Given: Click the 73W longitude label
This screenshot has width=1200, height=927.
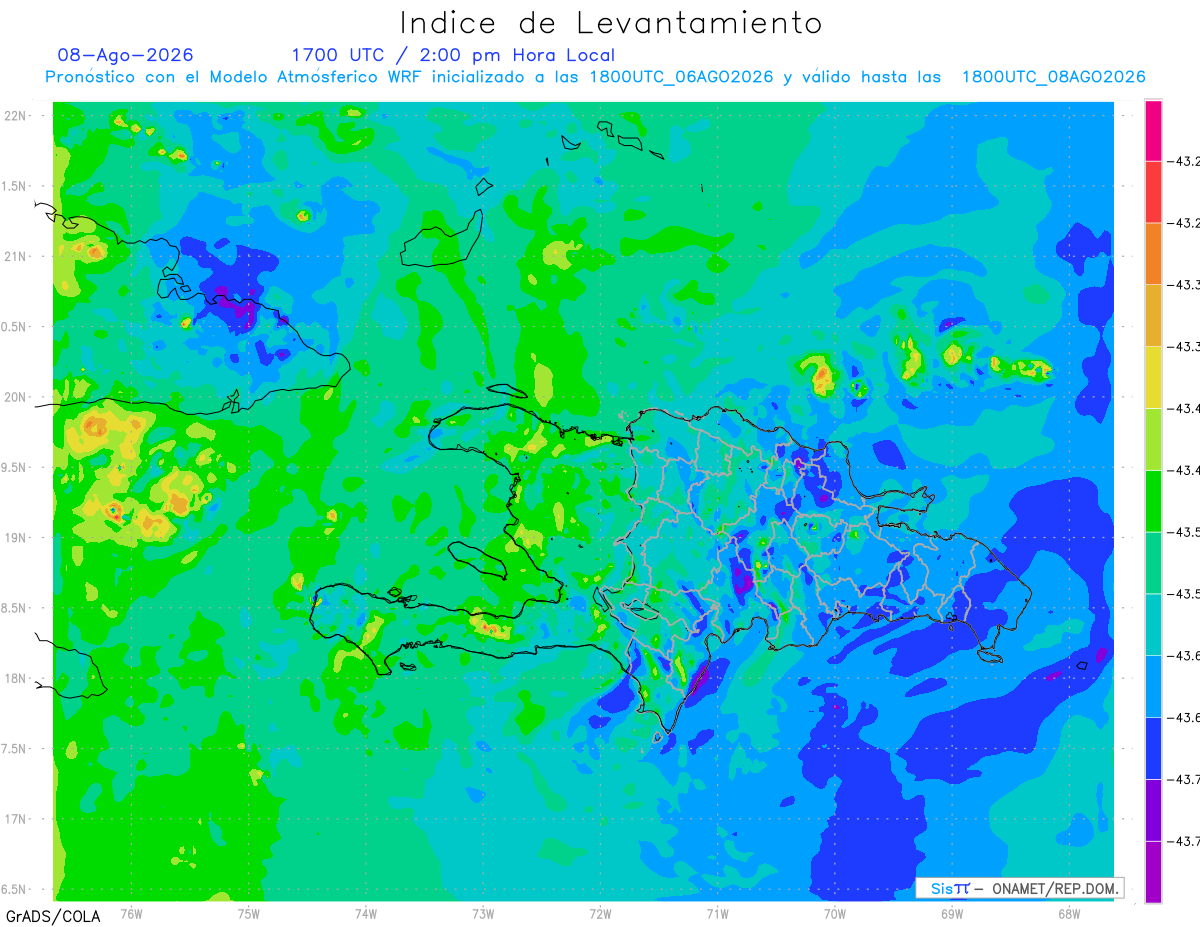Looking at the screenshot, I should (483, 914).
